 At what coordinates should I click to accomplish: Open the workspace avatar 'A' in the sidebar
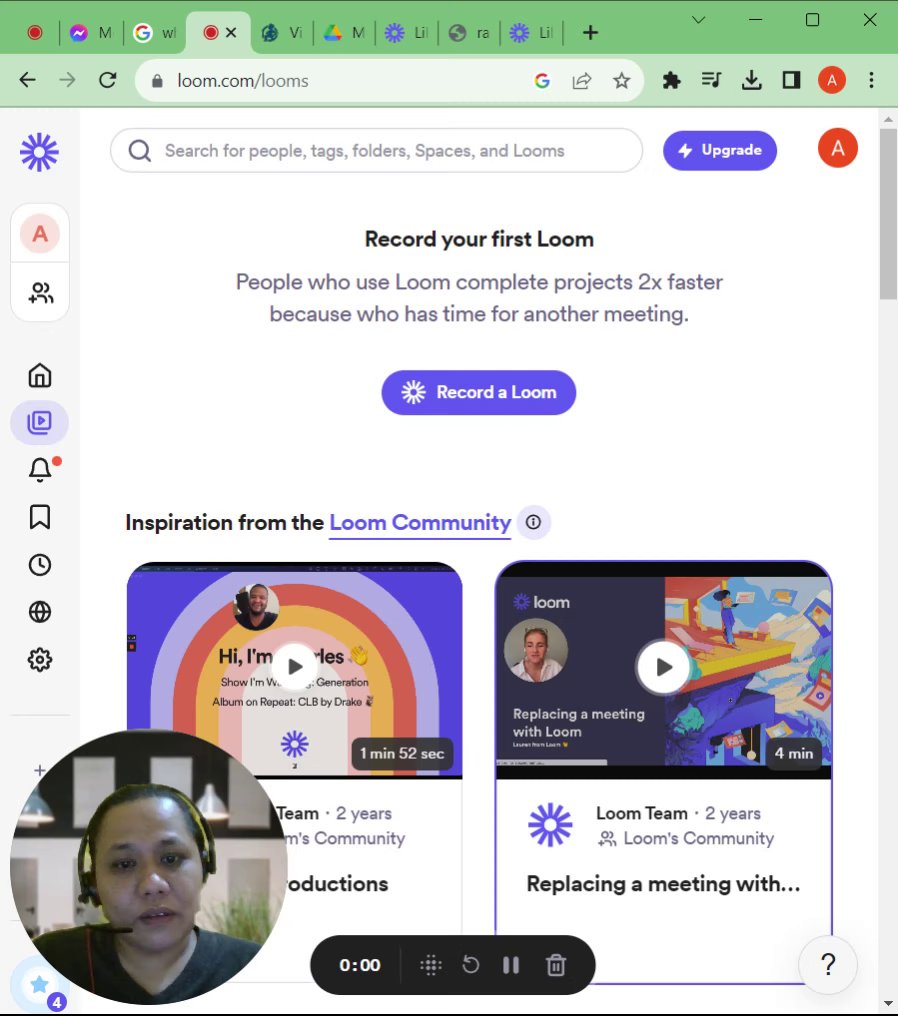(x=40, y=233)
